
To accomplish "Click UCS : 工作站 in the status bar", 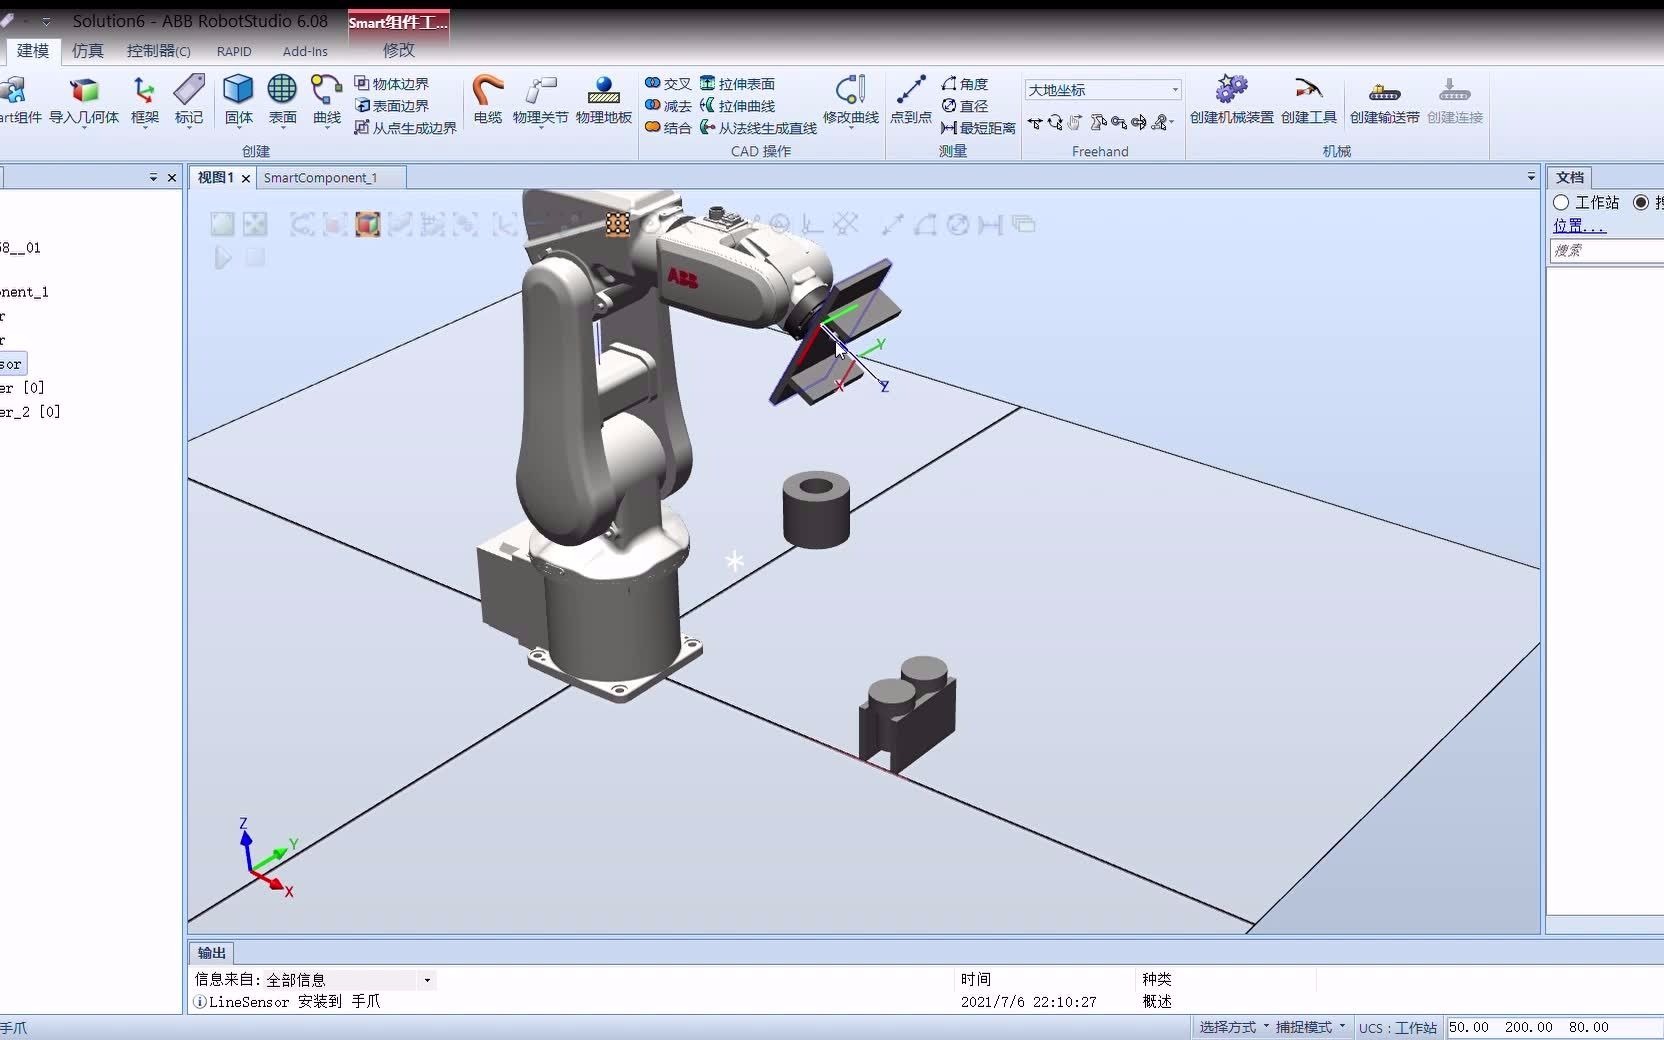I will [x=1398, y=1028].
